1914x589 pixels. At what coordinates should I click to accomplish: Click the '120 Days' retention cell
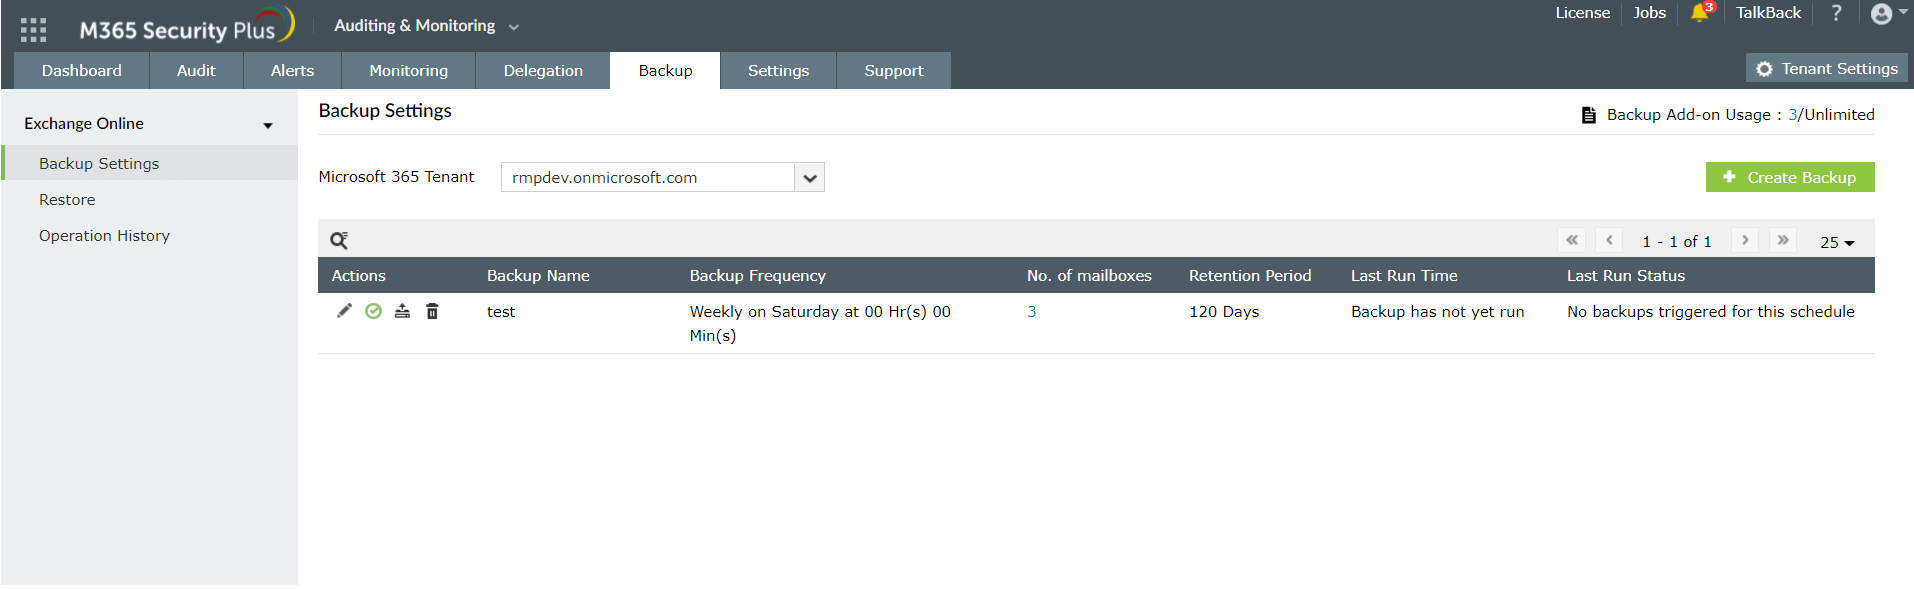(1224, 312)
